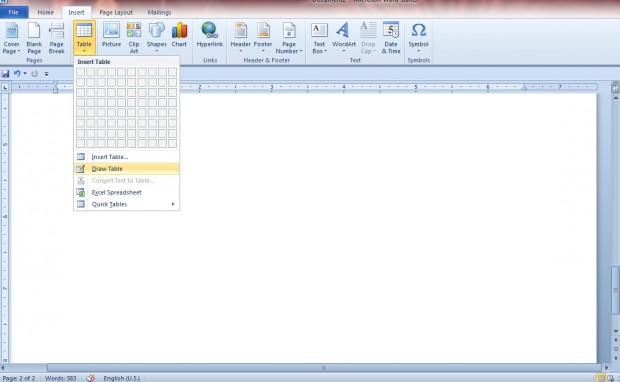Undo the last action

17,74
